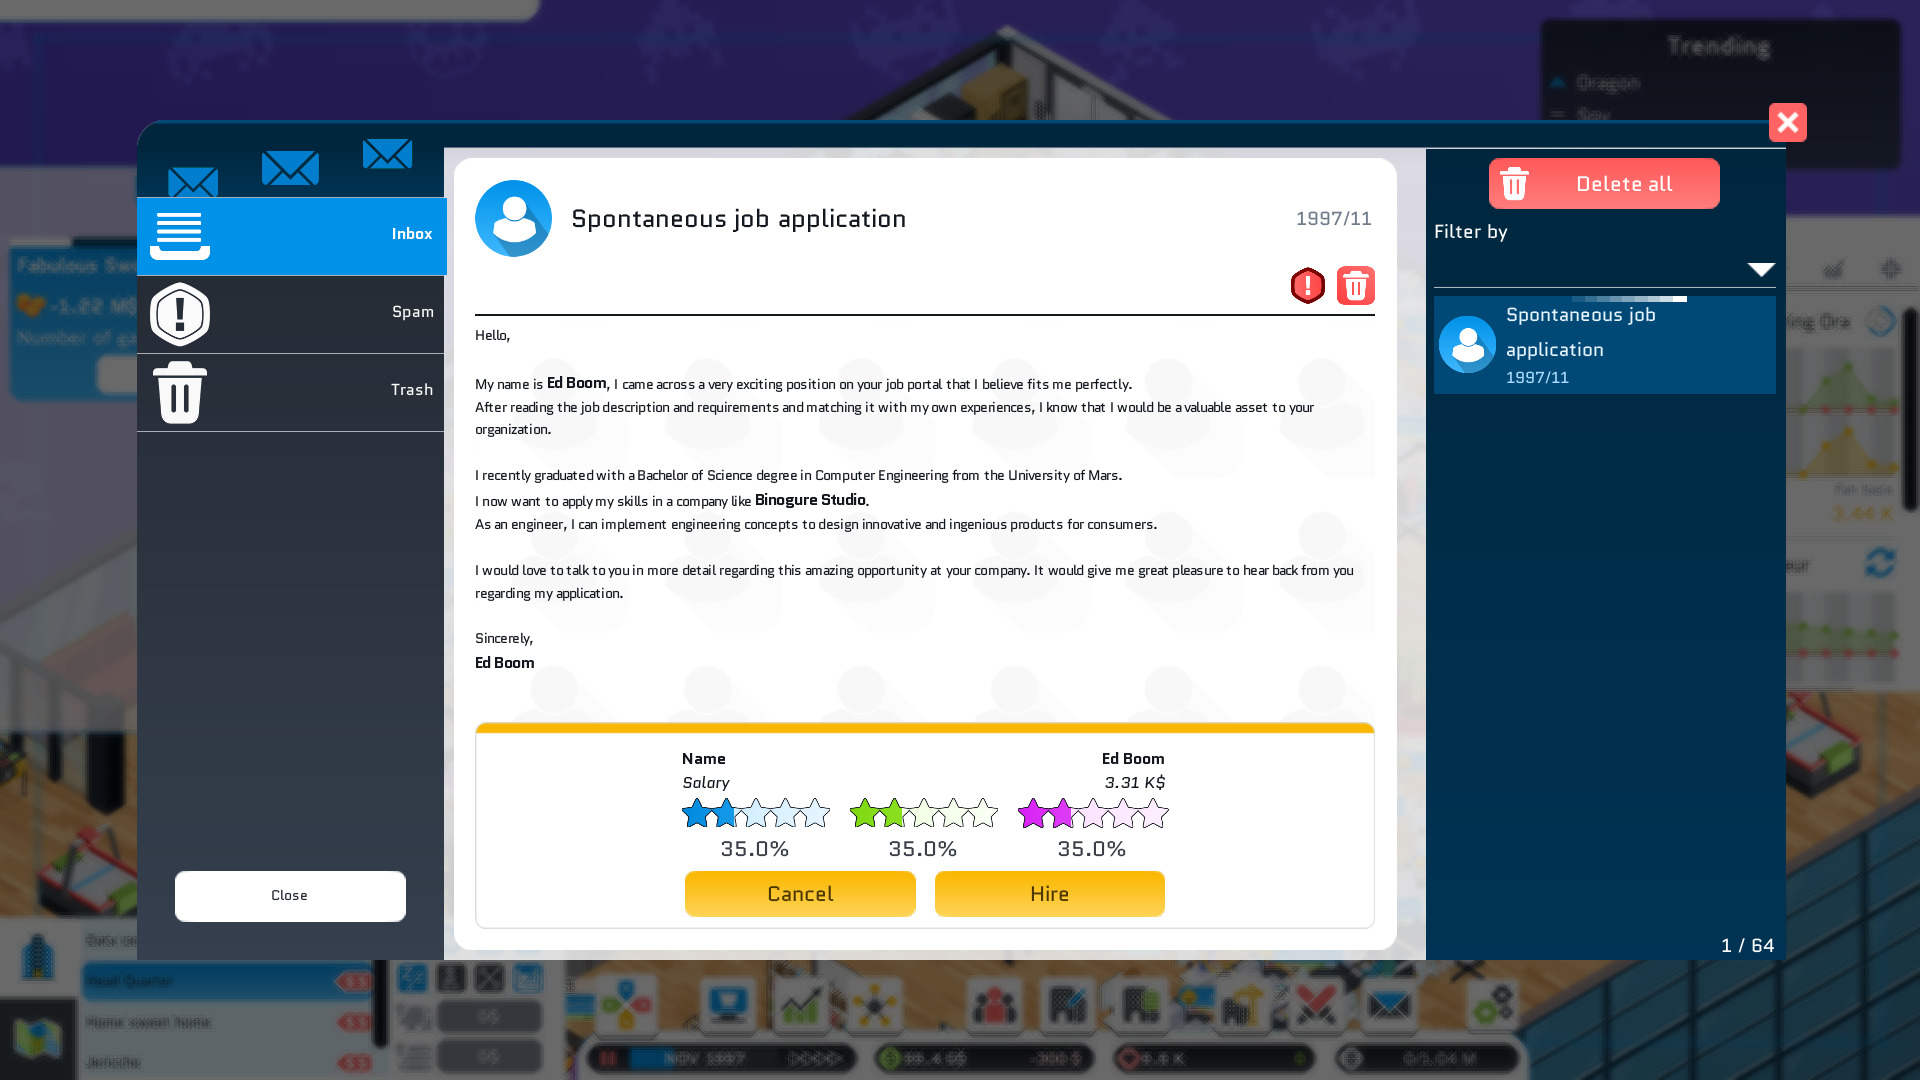The image size is (1920, 1080).
Task: Select the Hire button for Ed Boom
Action: click(1048, 893)
